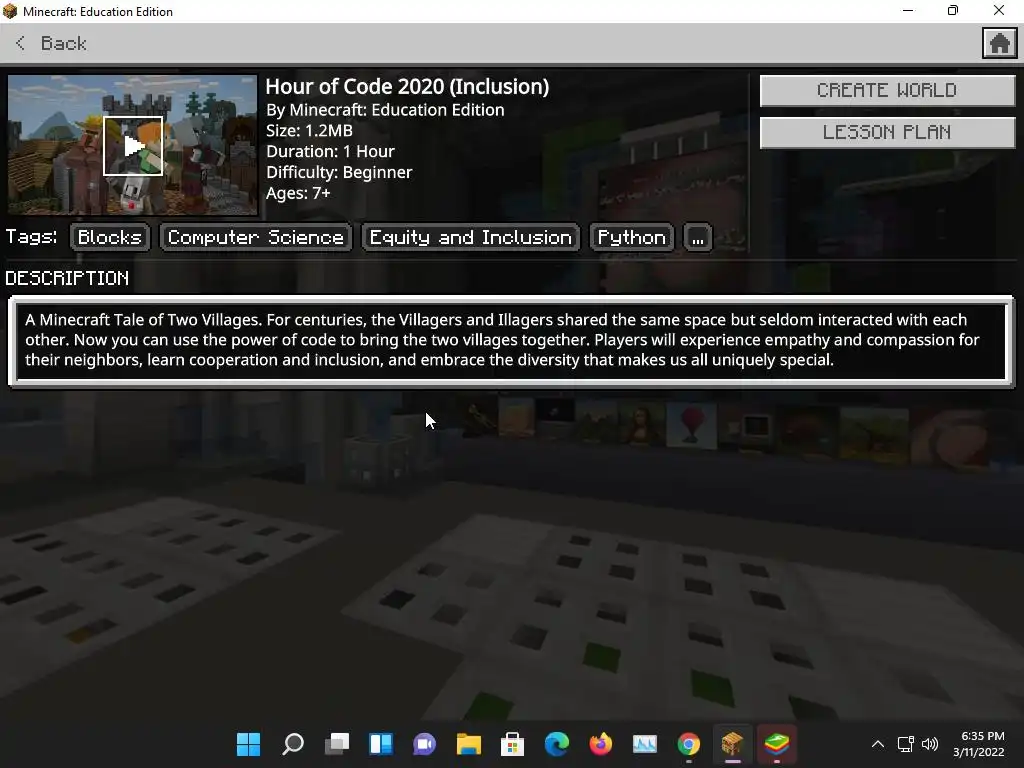
Task: Open the resource monitor chart app in taskbar
Action: click(x=645, y=744)
